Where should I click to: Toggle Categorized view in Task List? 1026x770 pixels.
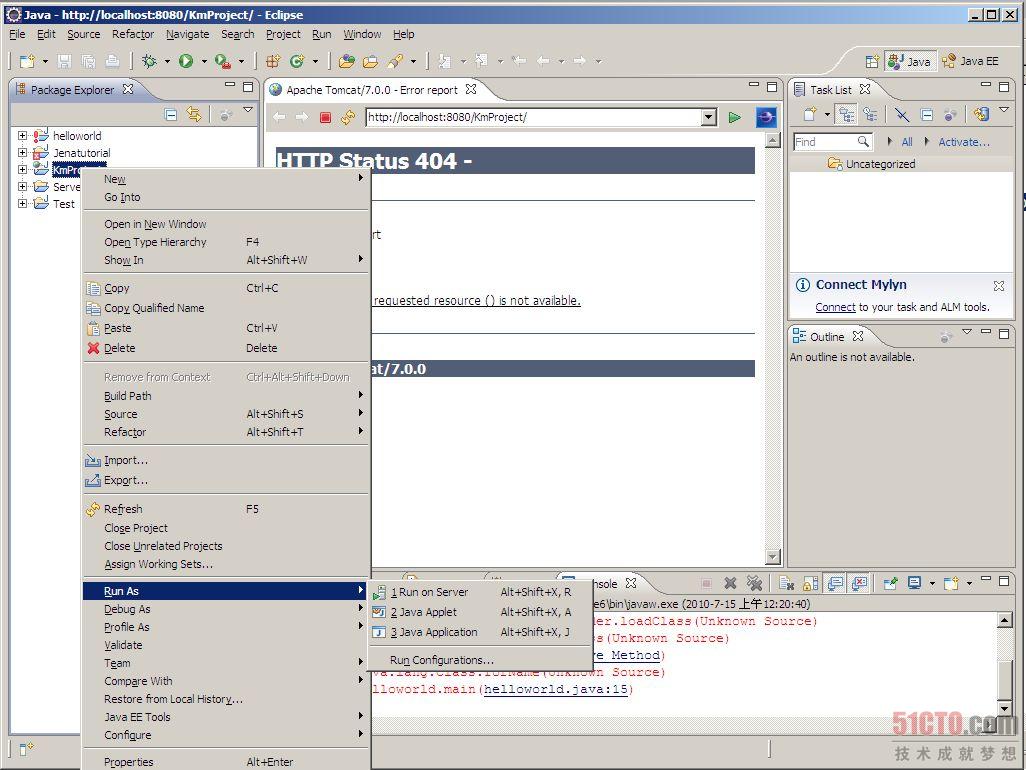coord(847,115)
